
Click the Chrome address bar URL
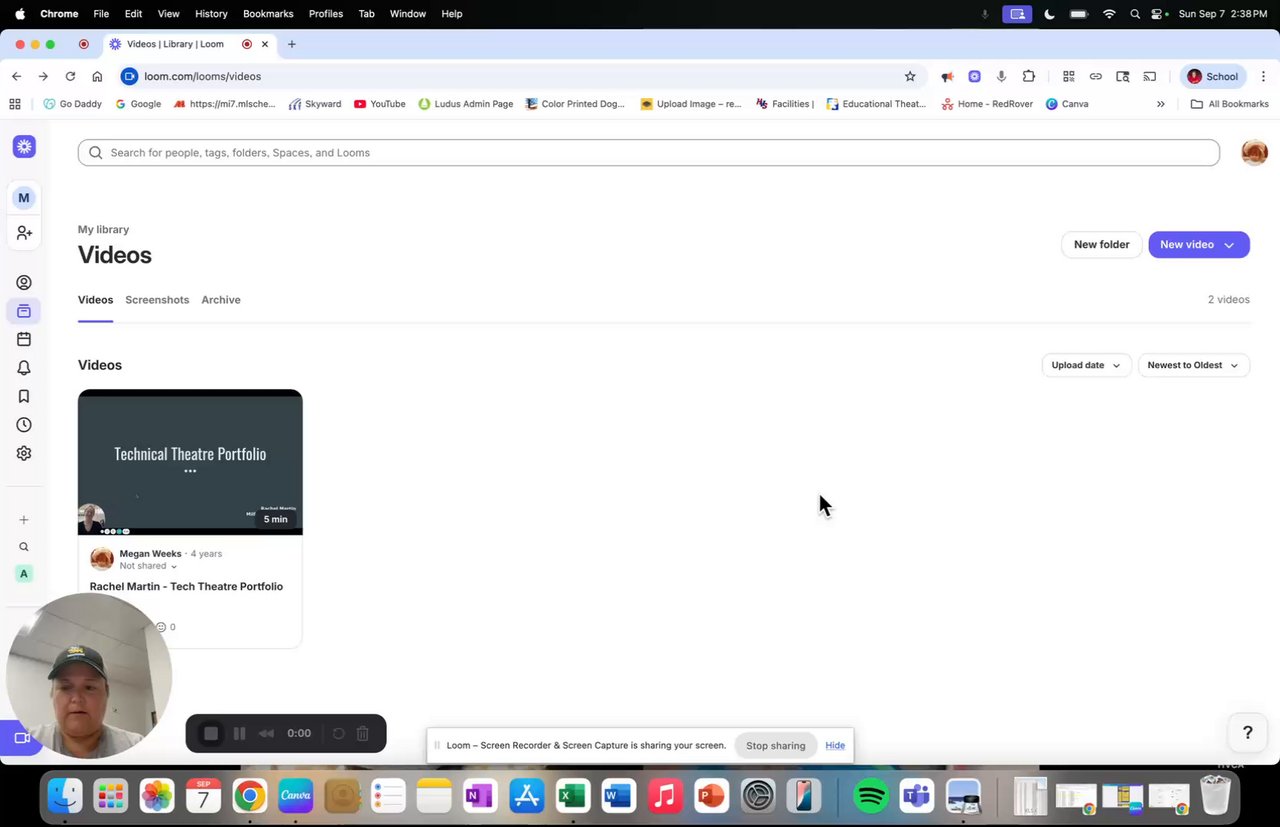pyautogui.click(x=202, y=76)
